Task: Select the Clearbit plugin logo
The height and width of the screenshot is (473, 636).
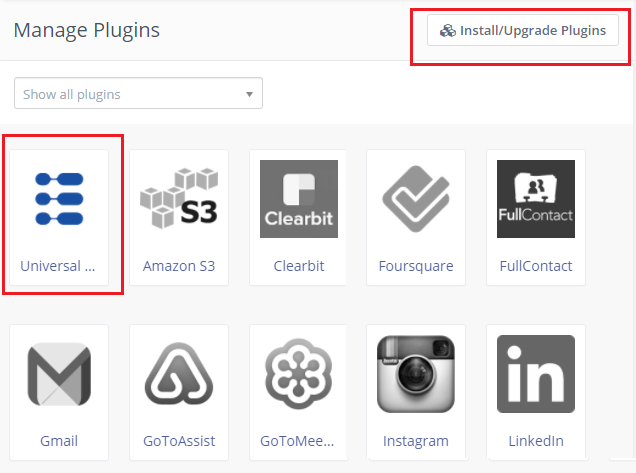Action: pos(298,199)
